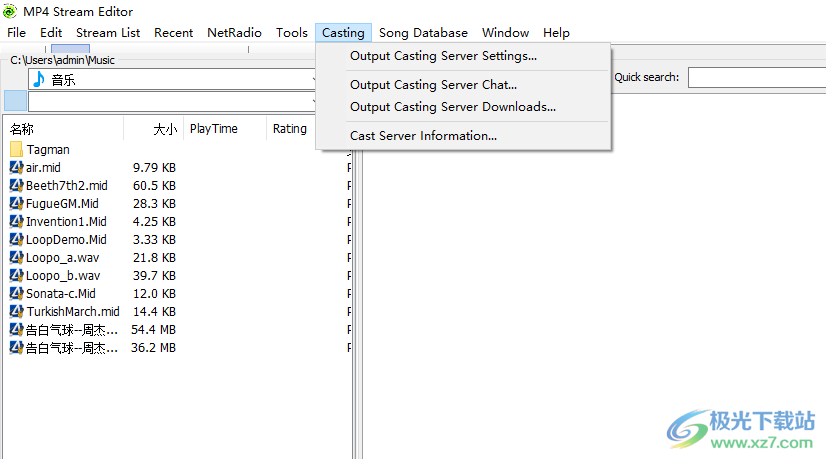
Task: Open the NetRadio menu
Action: (234, 33)
